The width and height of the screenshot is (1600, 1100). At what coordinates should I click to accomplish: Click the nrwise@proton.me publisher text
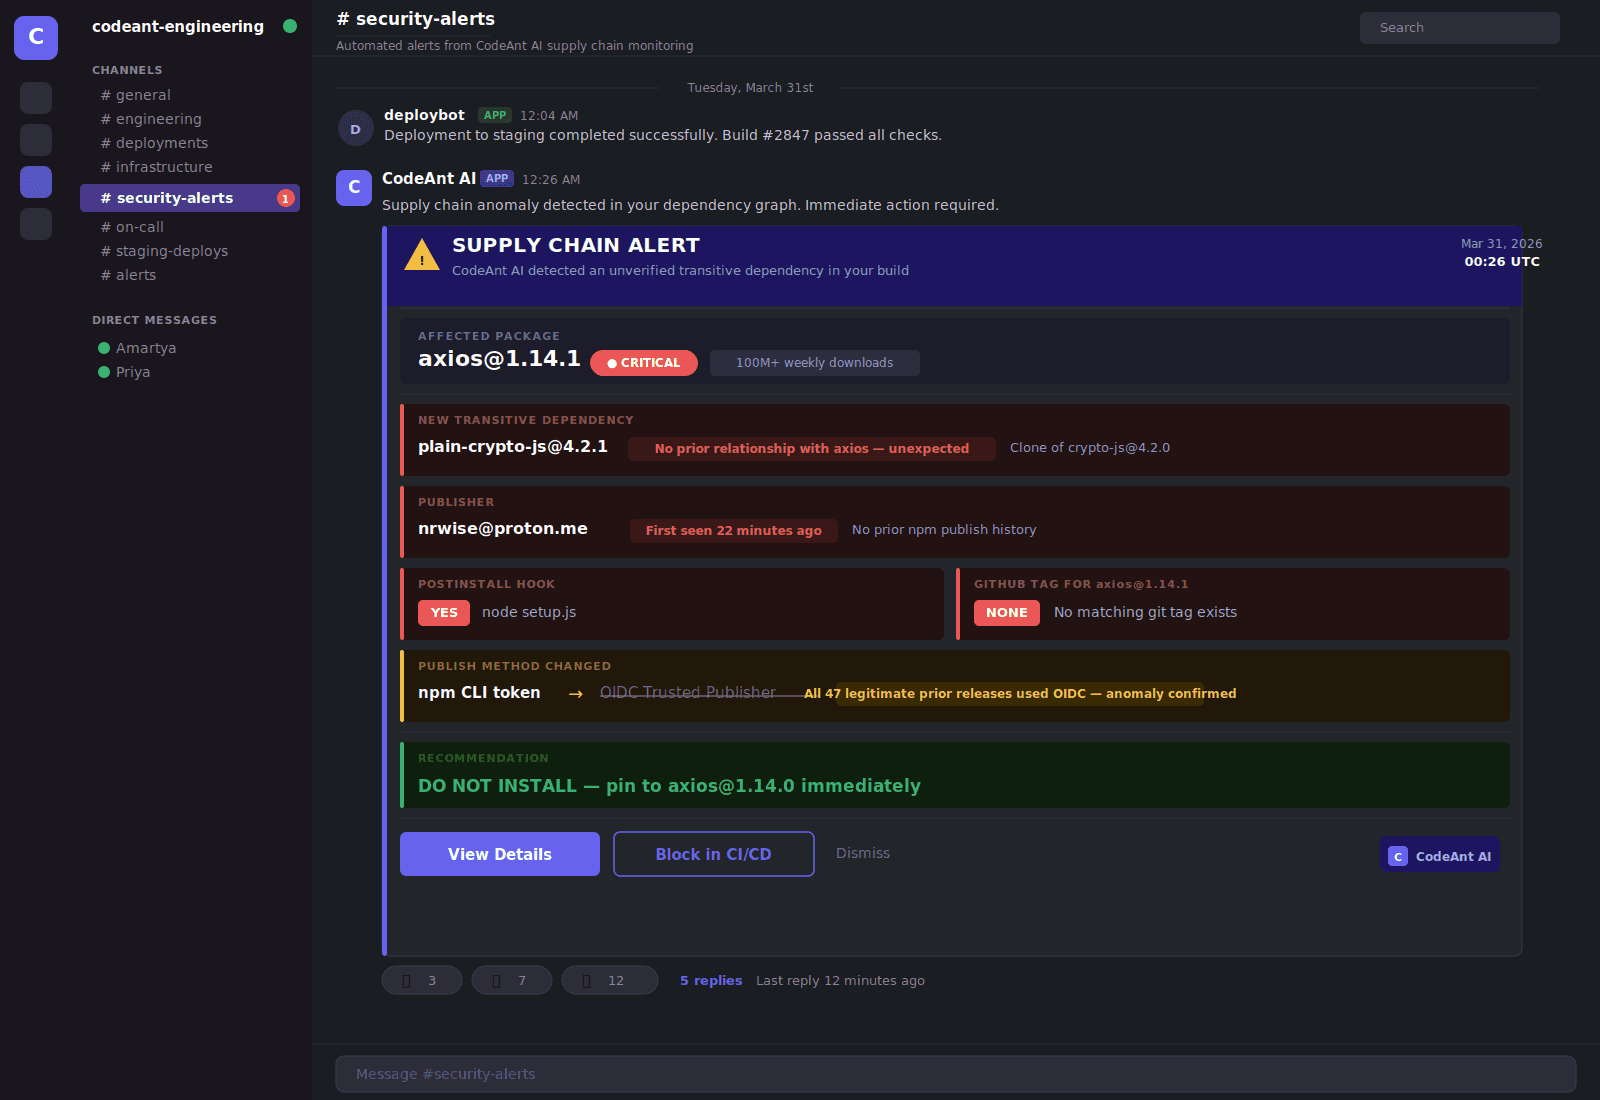[x=503, y=528]
